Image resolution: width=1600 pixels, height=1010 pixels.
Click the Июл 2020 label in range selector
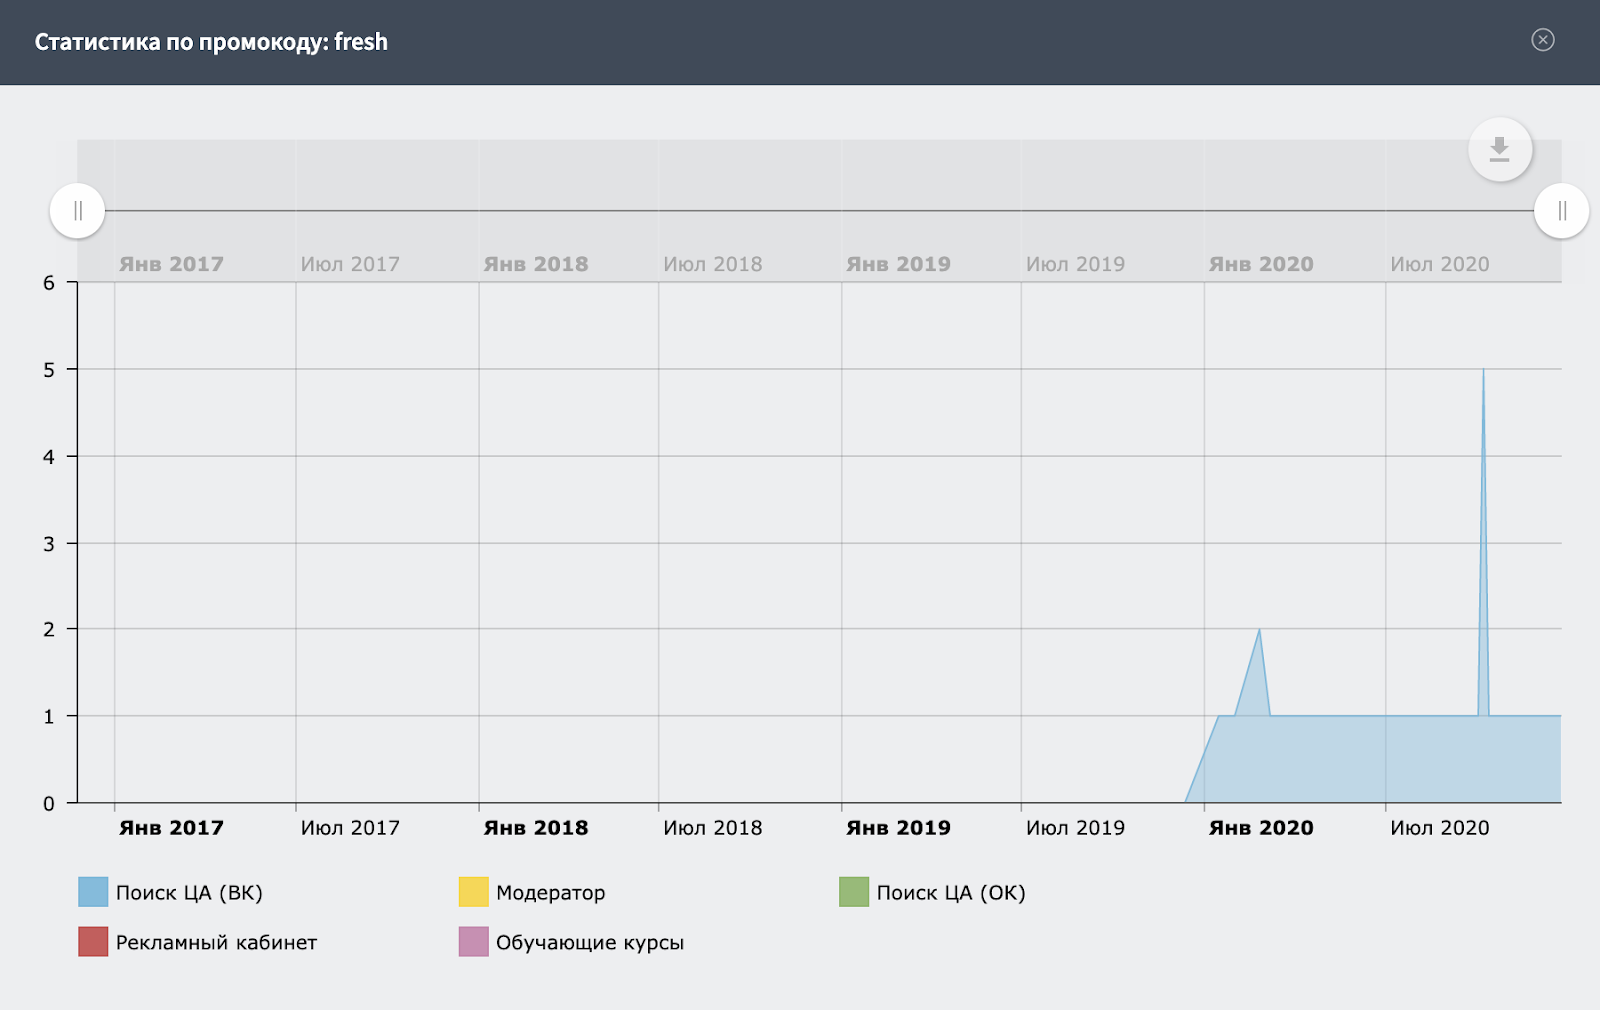[x=1440, y=264]
